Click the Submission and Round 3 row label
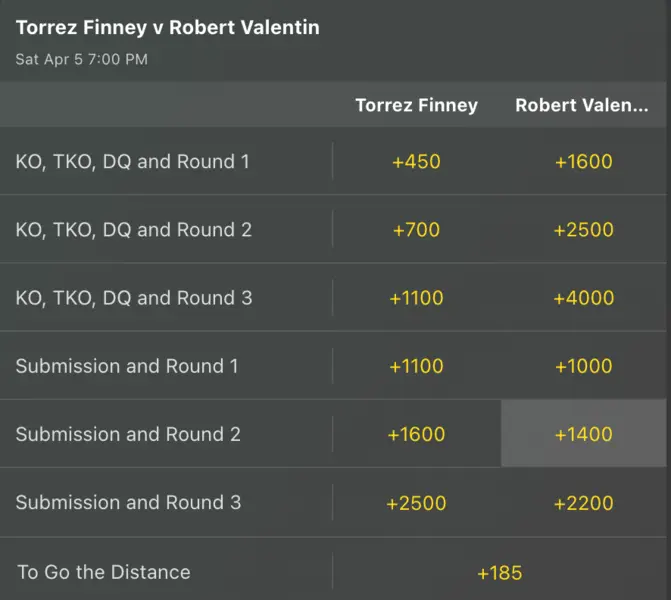Image resolution: width=671 pixels, height=600 pixels. [128, 502]
